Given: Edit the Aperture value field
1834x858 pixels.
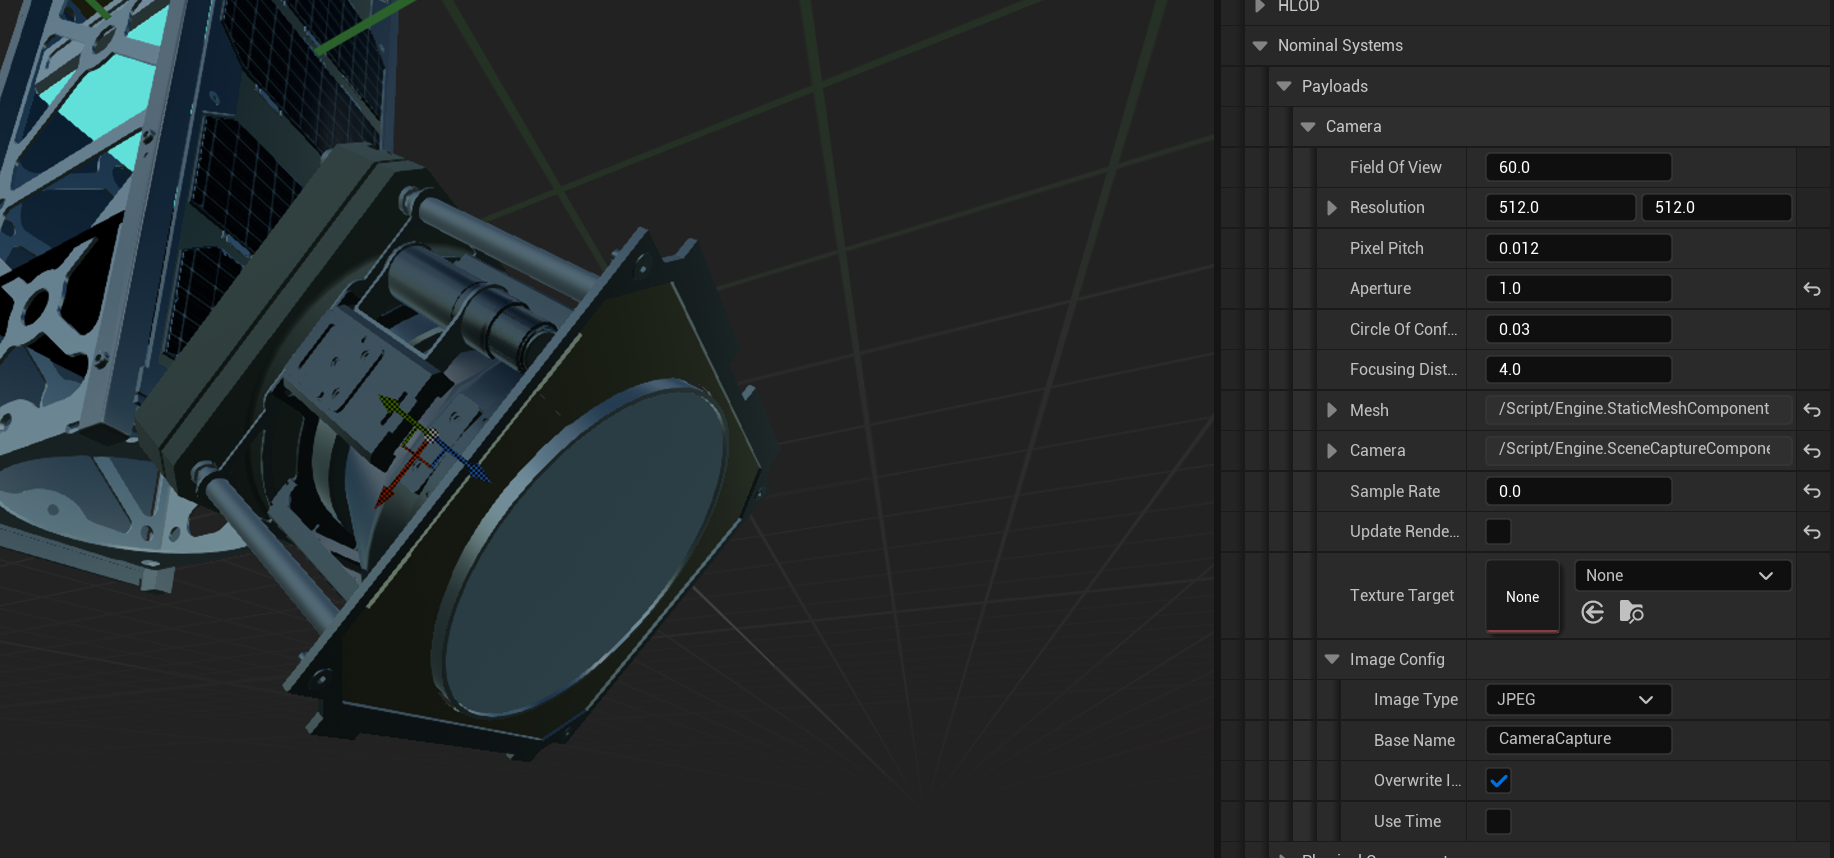Looking at the screenshot, I should tap(1578, 288).
